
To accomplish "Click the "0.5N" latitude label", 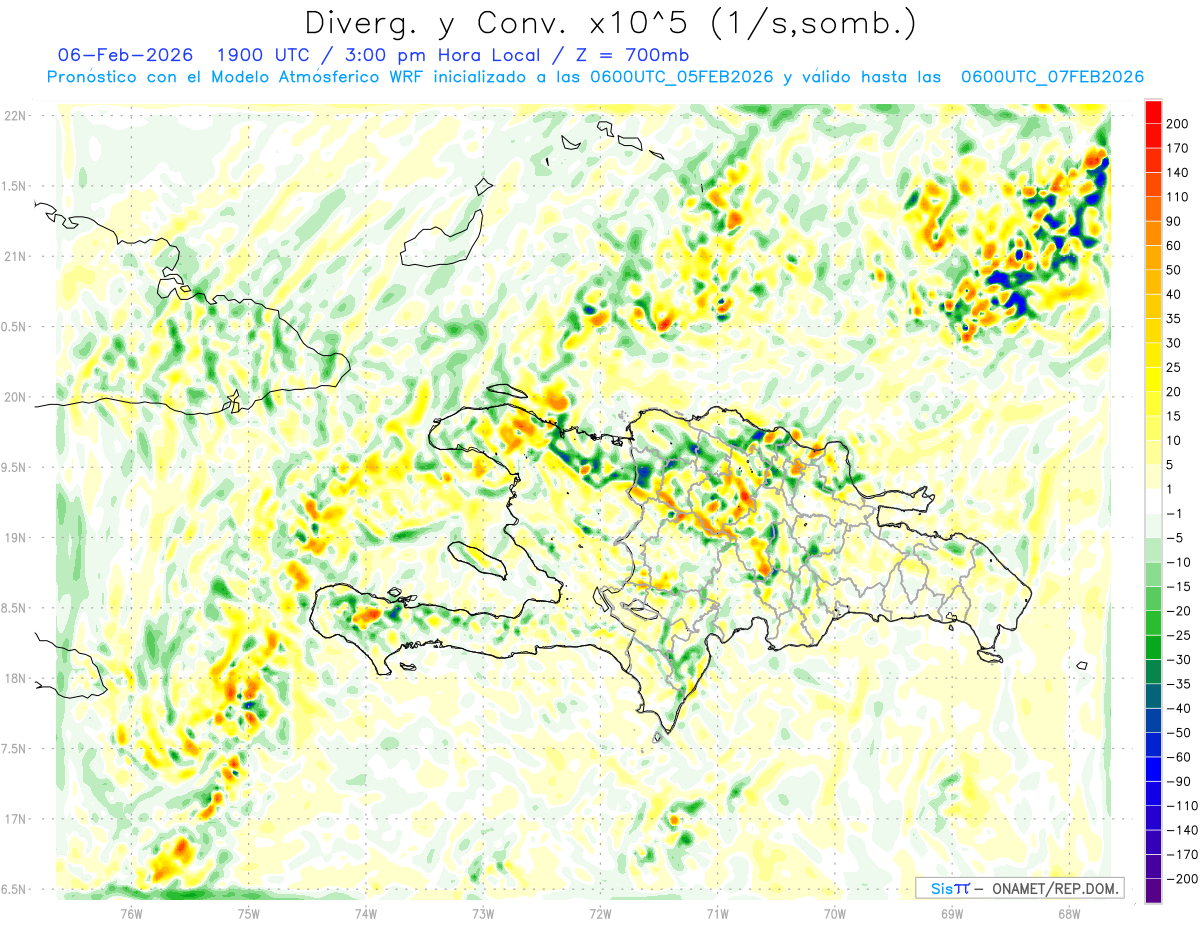I will (15, 327).
